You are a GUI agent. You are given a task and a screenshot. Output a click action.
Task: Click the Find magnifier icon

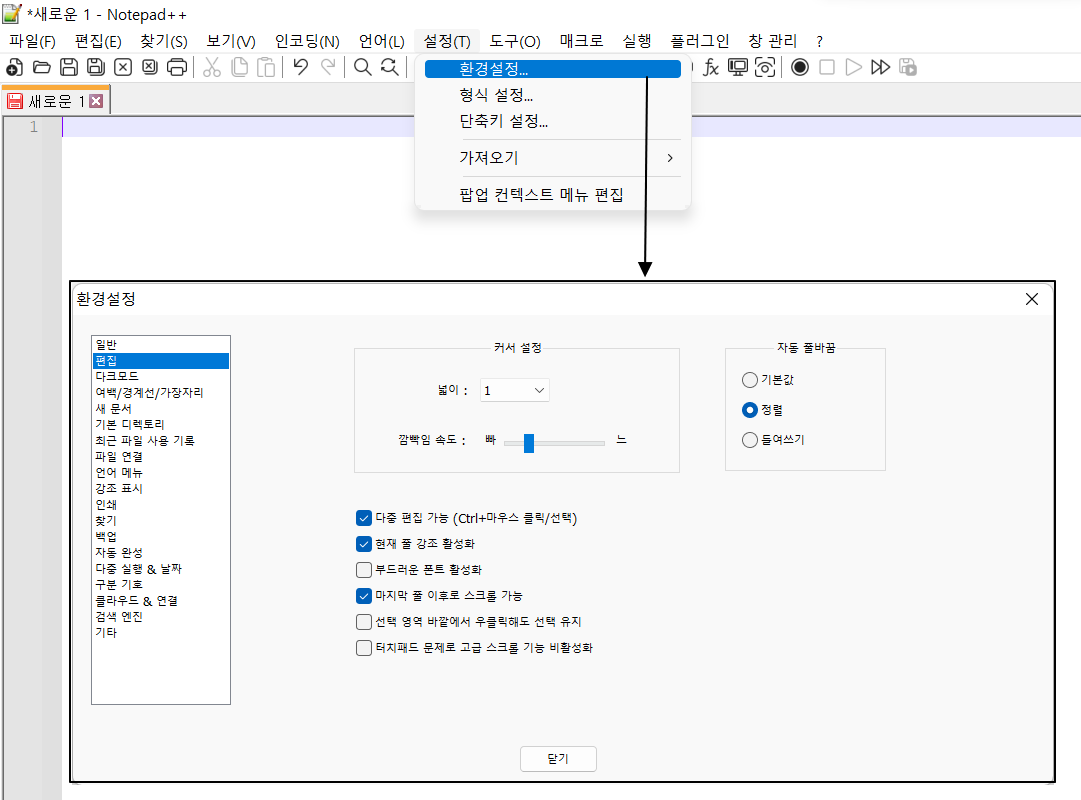(x=363, y=67)
